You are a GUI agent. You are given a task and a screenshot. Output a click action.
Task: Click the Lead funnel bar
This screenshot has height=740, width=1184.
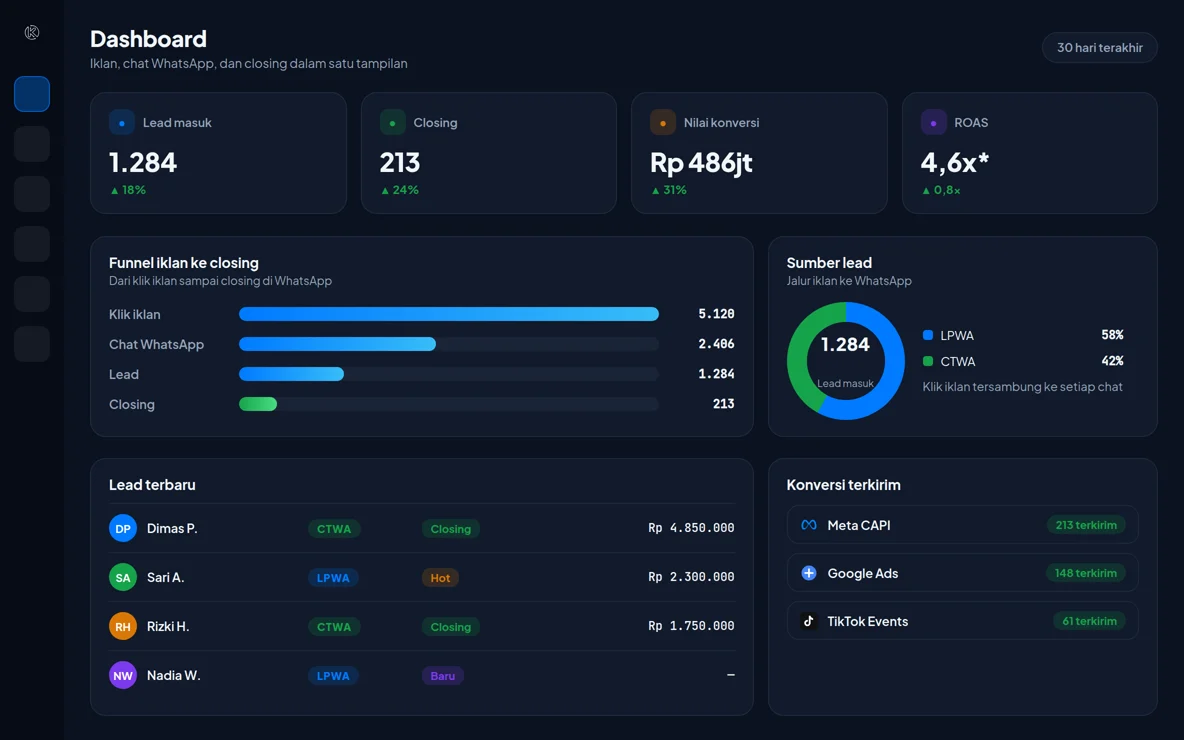pos(291,374)
